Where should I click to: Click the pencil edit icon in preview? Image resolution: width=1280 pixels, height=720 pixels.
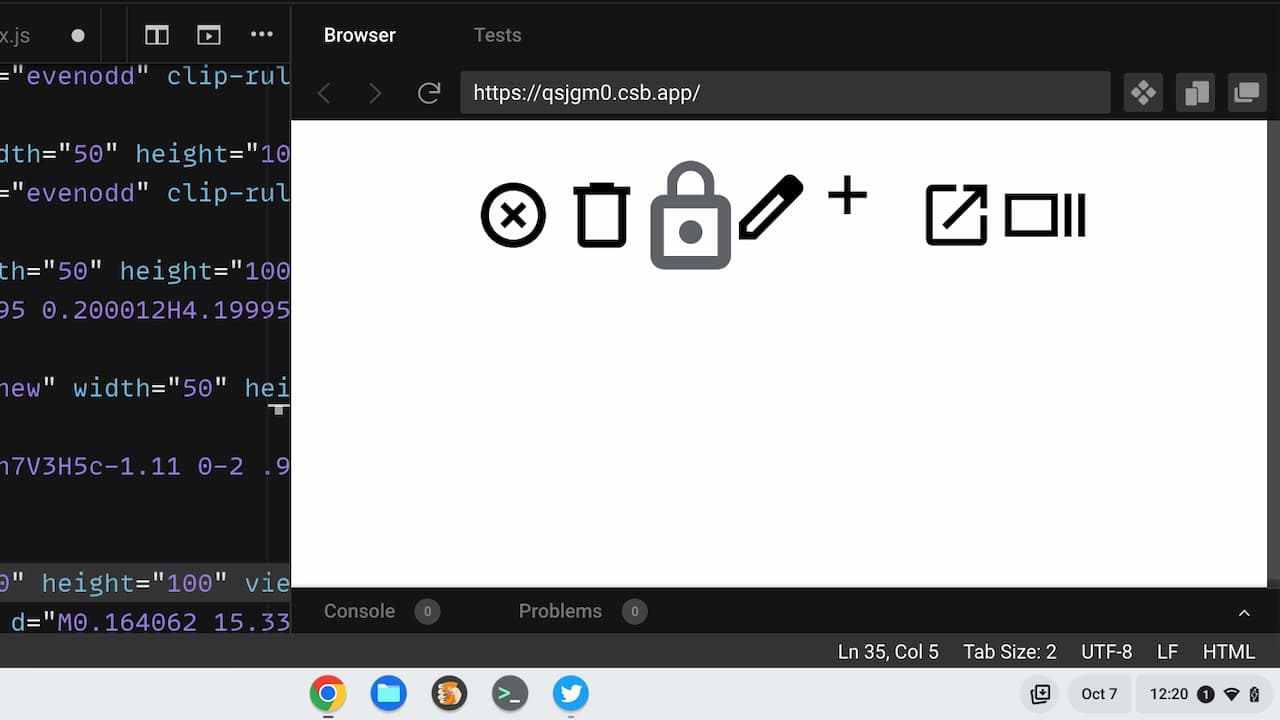point(771,207)
